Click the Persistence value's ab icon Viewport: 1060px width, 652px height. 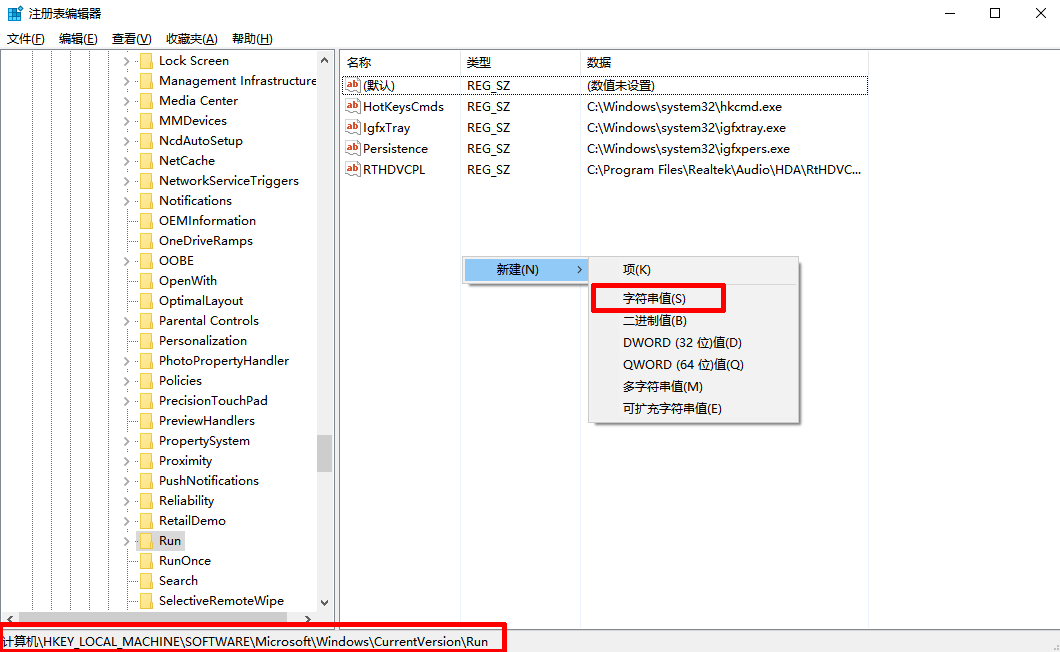point(352,148)
